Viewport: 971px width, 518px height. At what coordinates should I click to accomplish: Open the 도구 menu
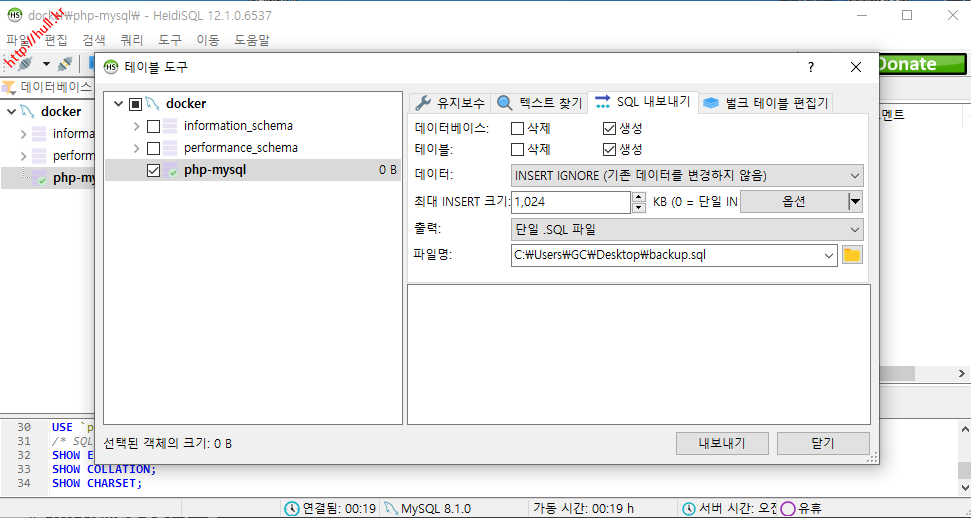[x=170, y=40]
